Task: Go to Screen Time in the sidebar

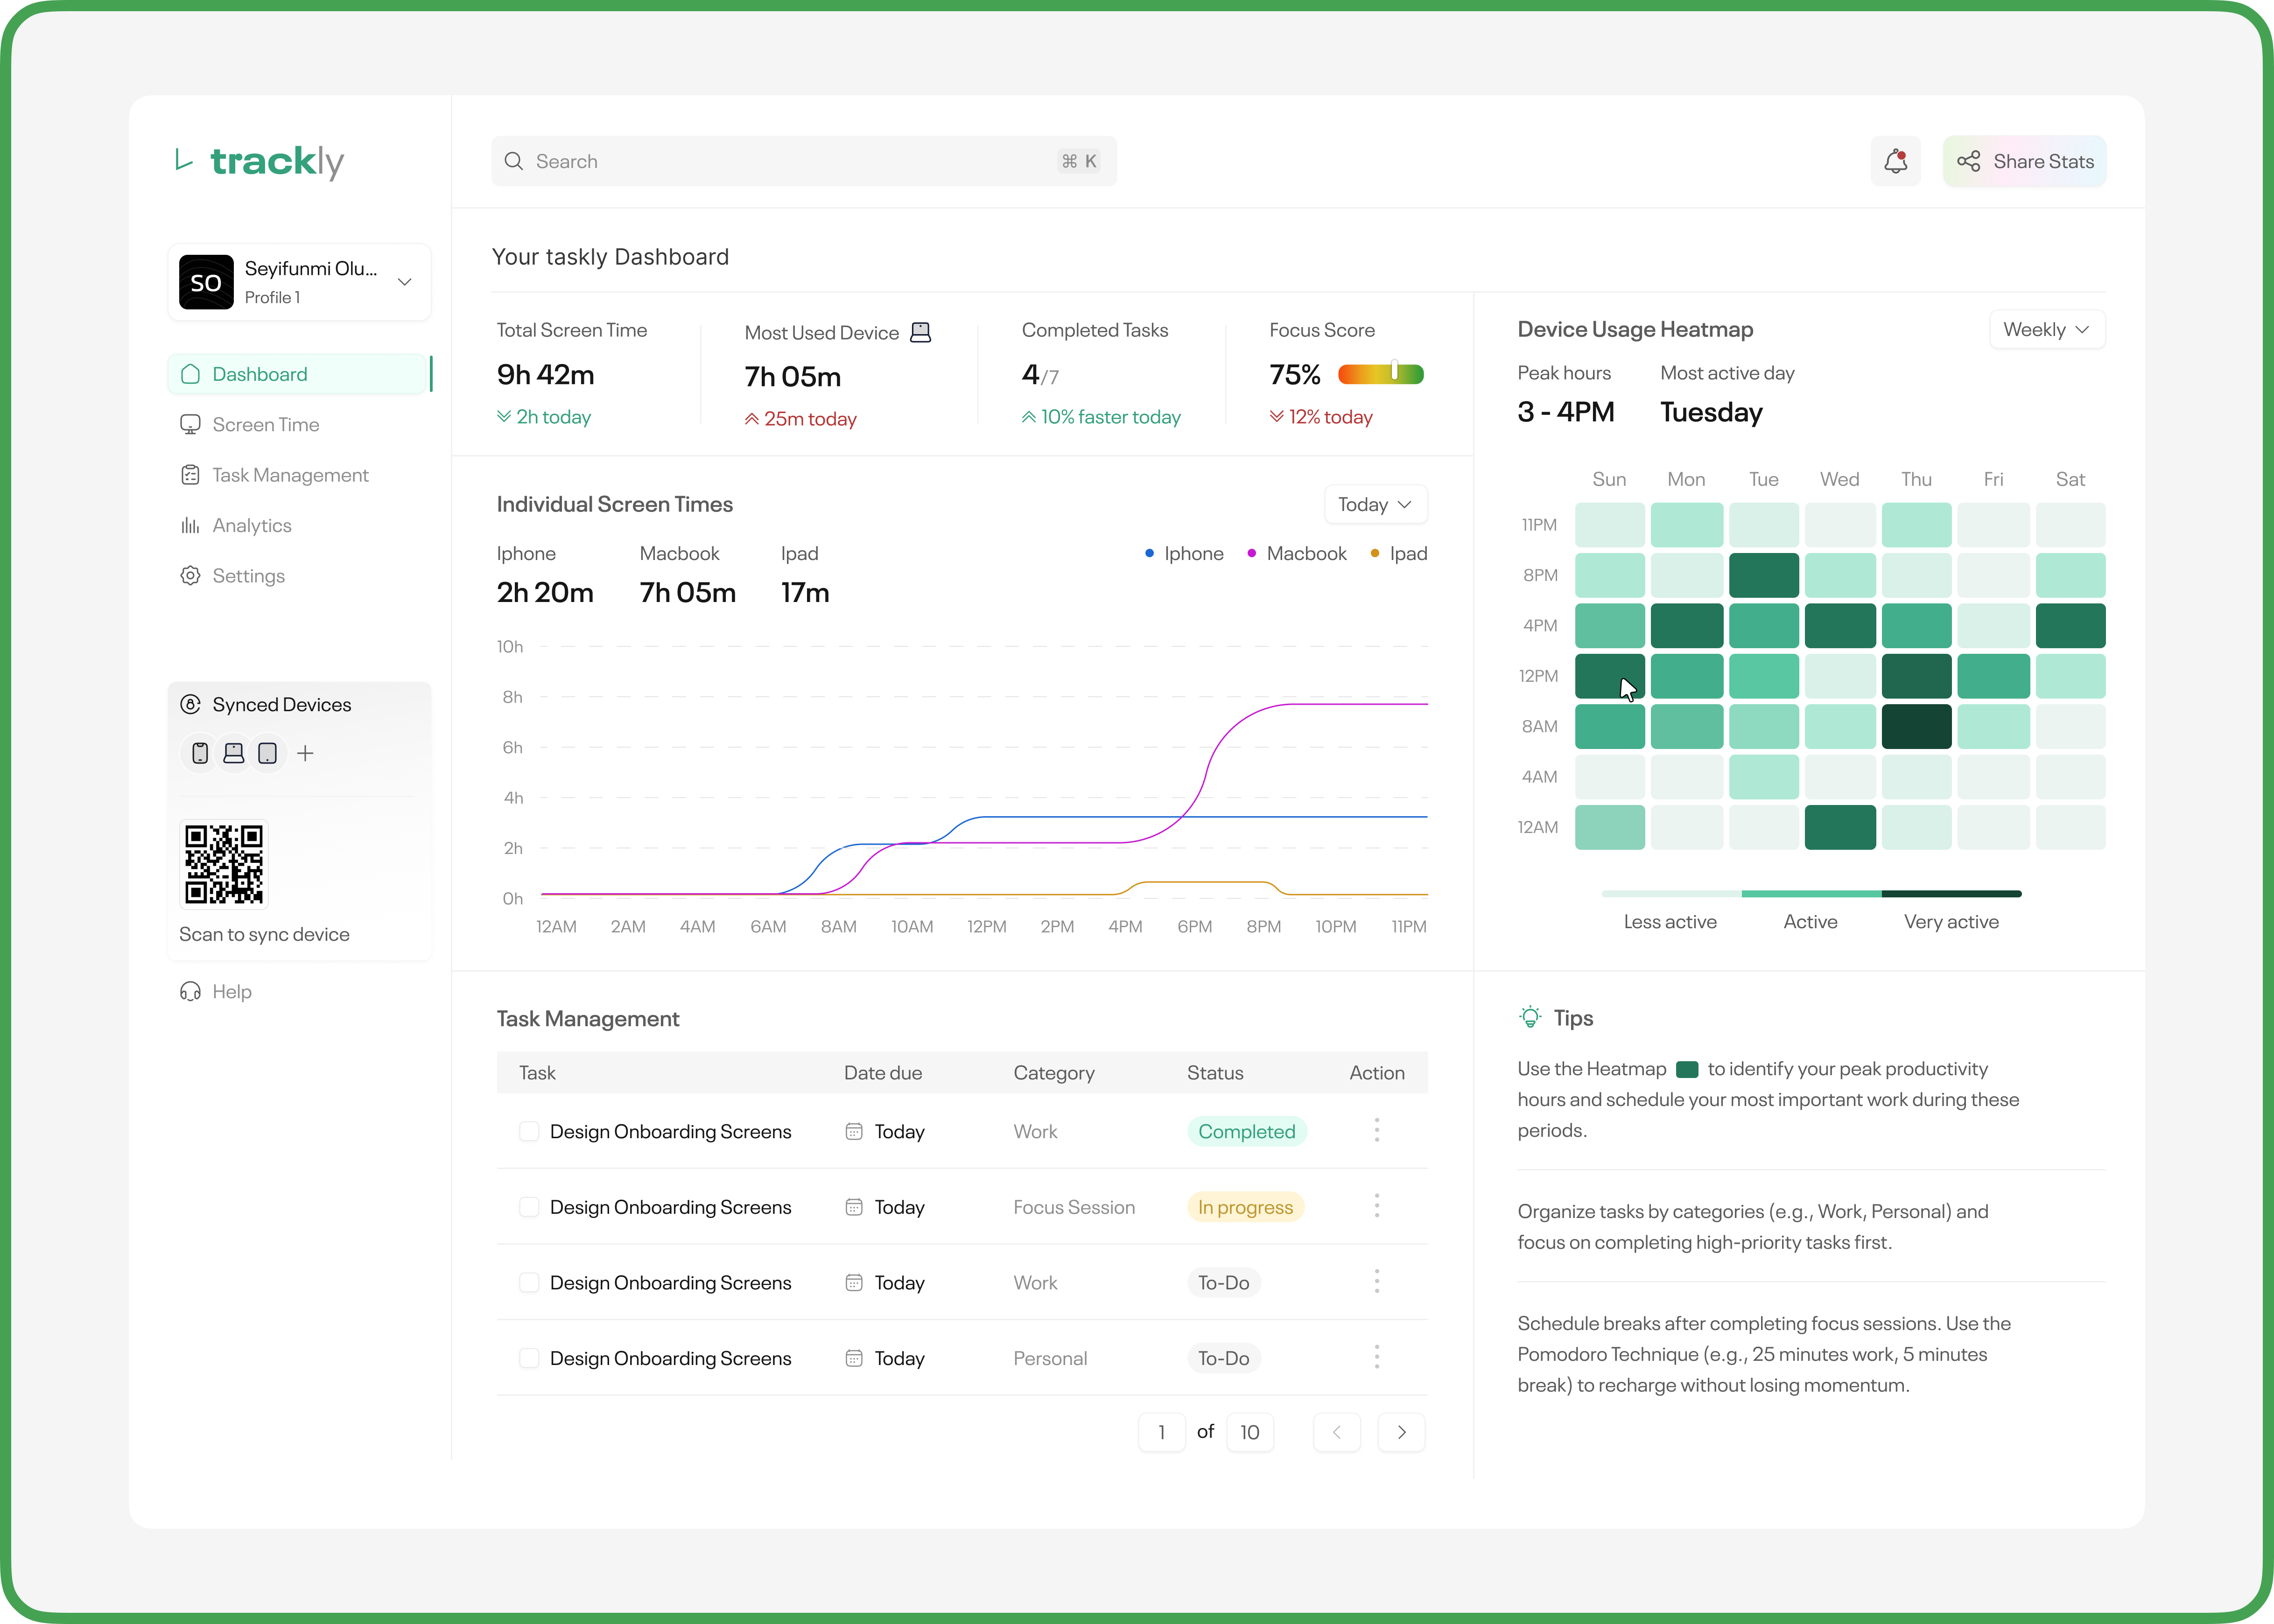Action: tap(265, 425)
